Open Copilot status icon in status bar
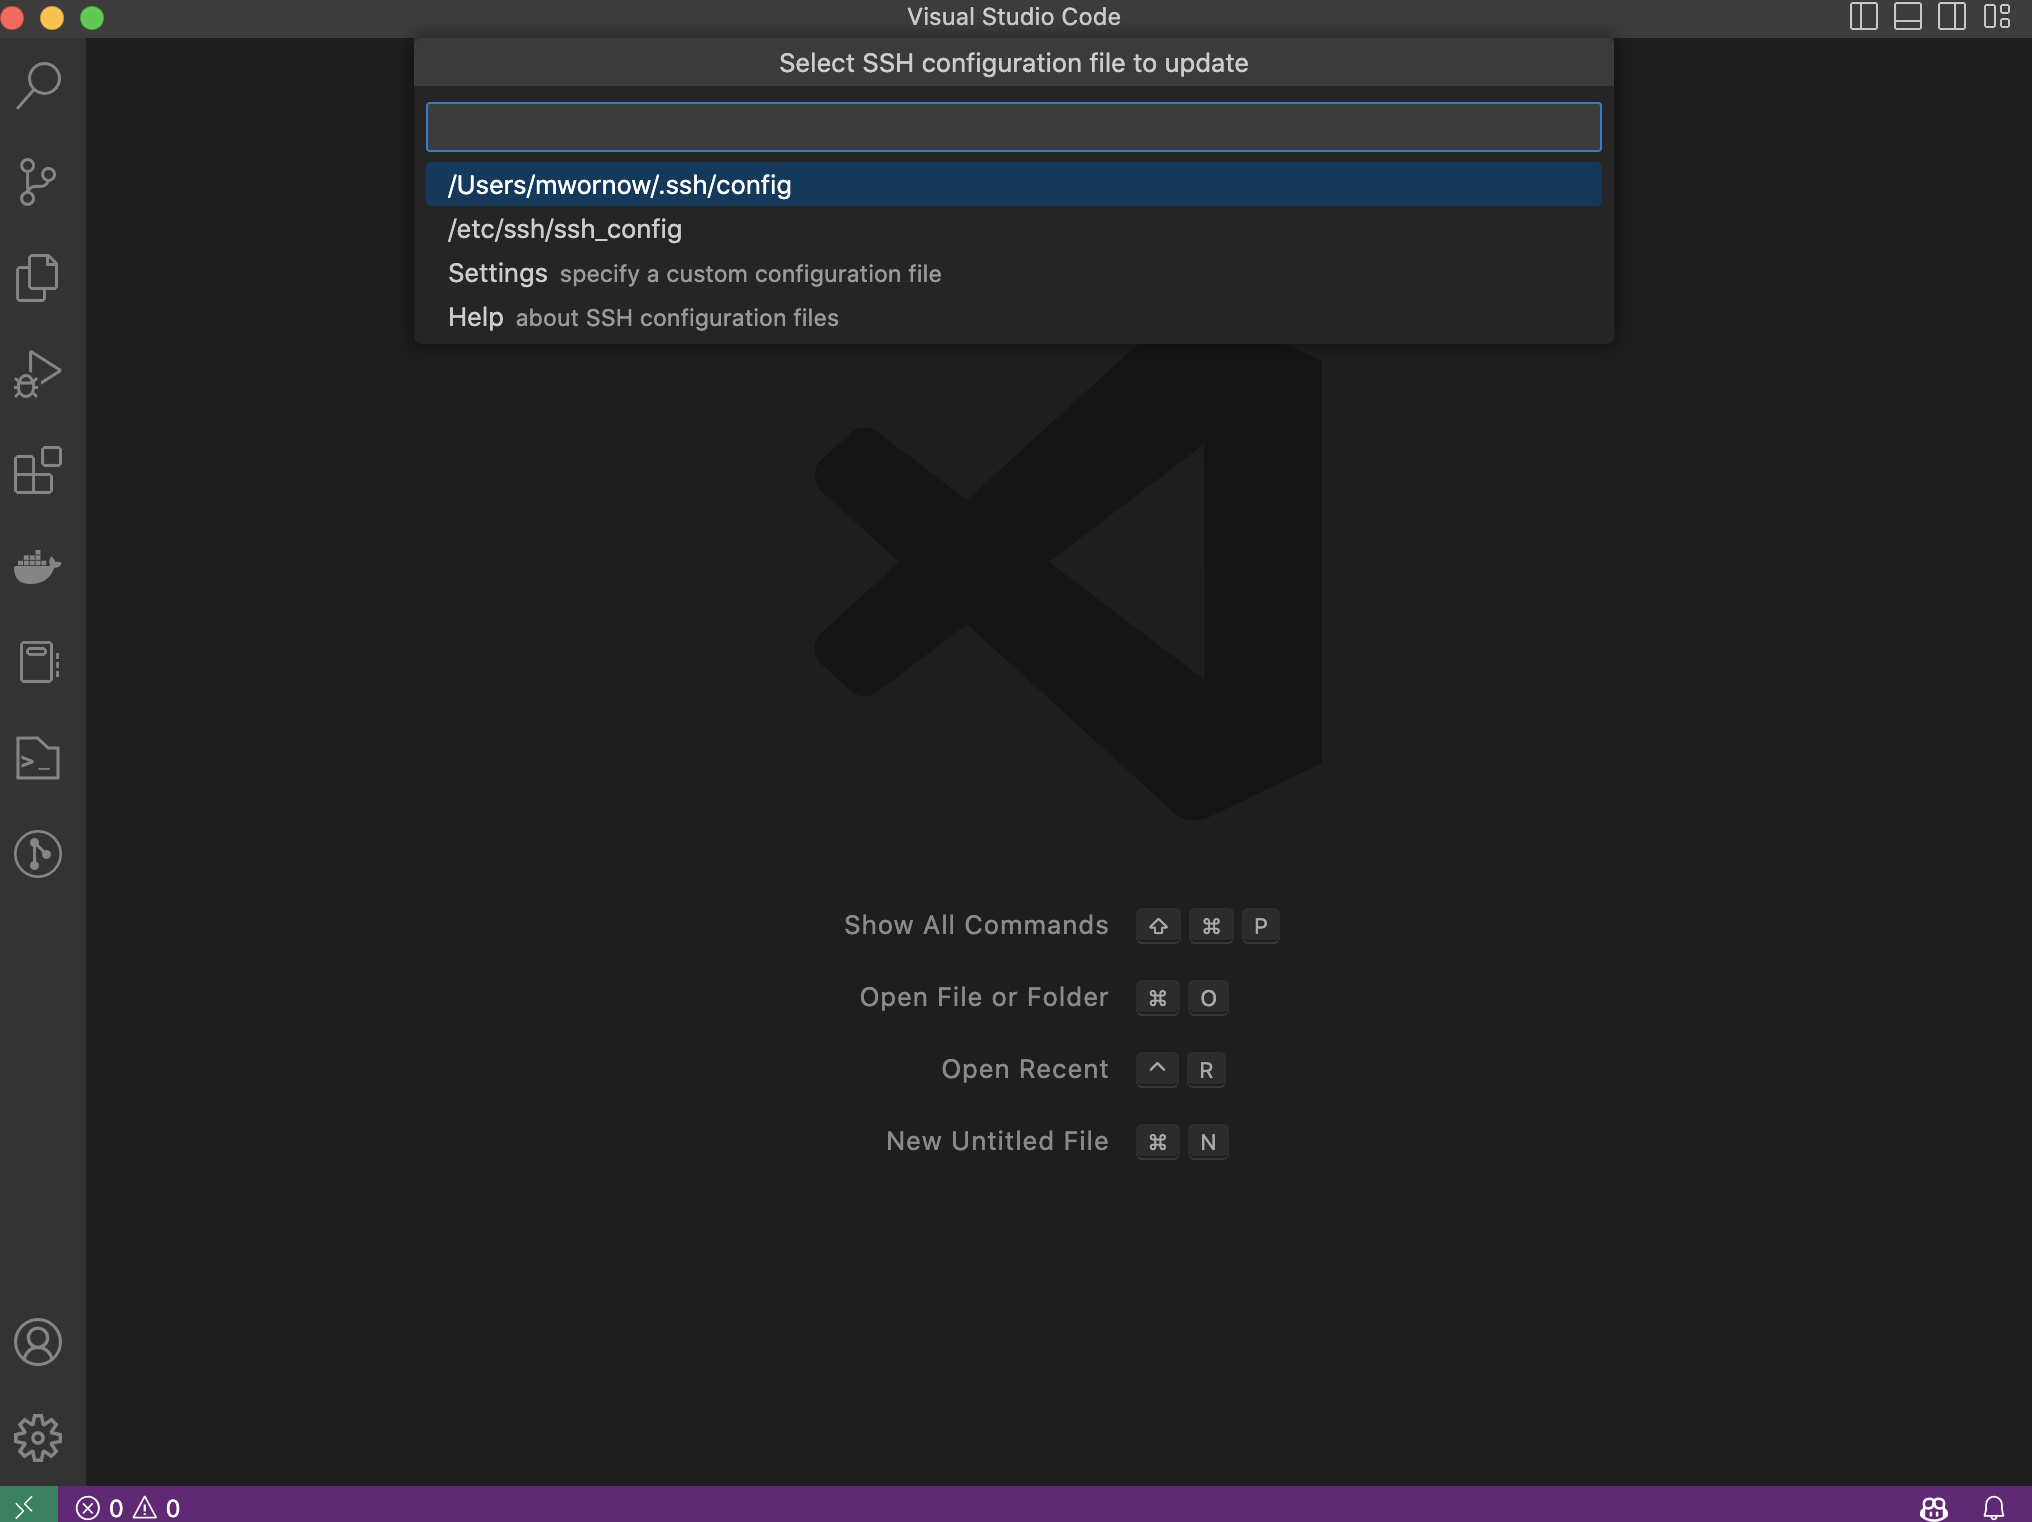2032x1522 pixels. coord(1934,1507)
